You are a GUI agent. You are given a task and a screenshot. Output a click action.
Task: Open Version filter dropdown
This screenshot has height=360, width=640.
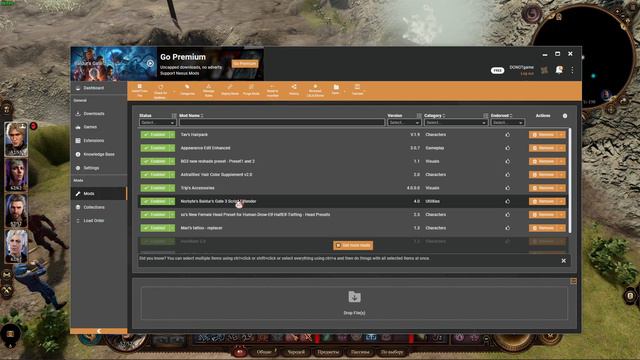pos(404,122)
